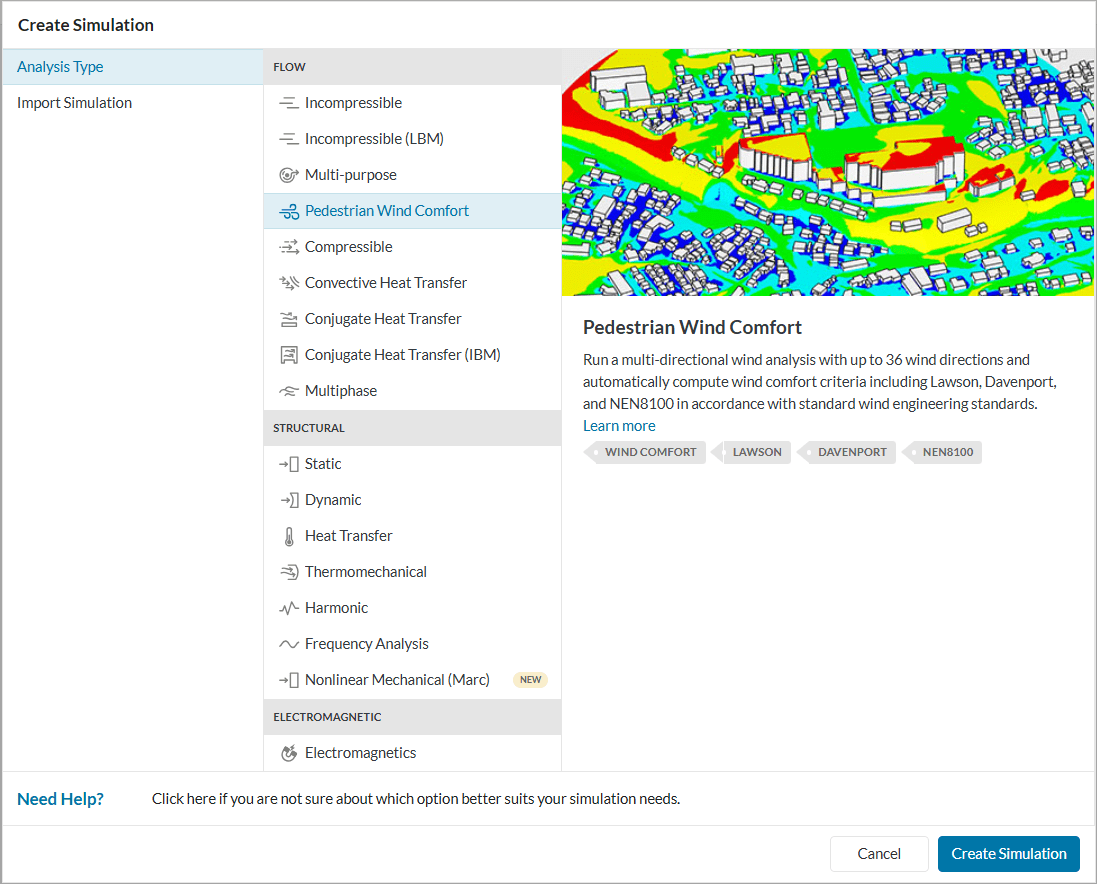Click the LAWSON criteria tag

click(757, 452)
